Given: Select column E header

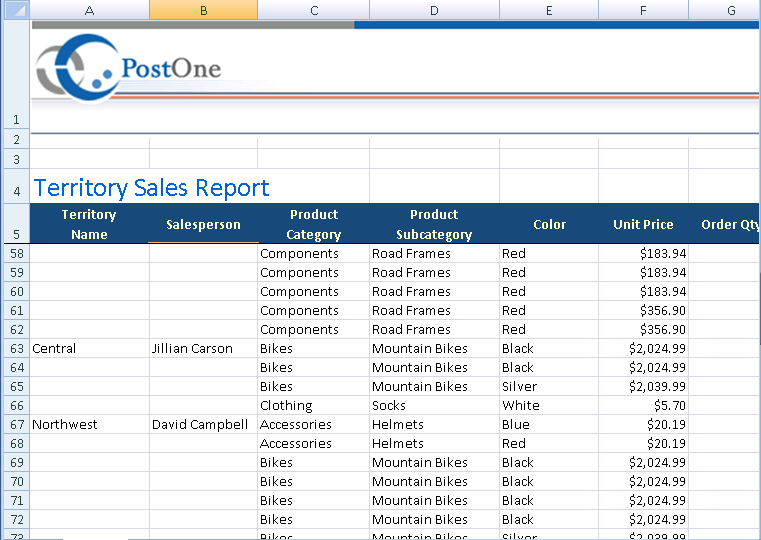Looking at the screenshot, I should pyautogui.click(x=549, y=10).
